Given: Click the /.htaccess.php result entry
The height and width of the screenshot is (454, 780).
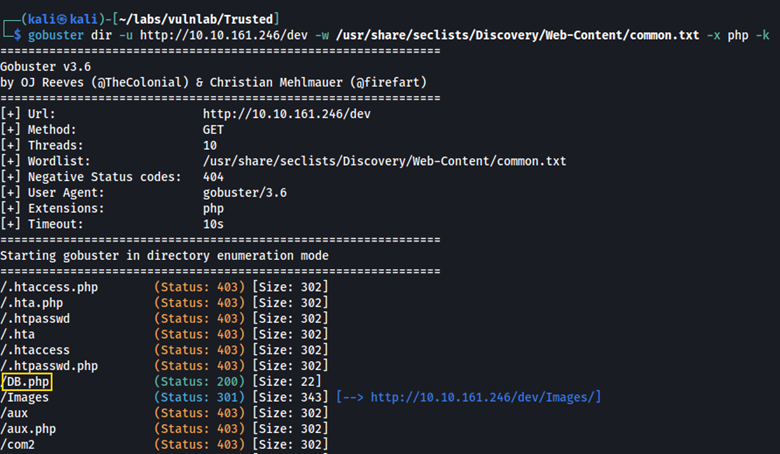Looking at the screenshot, I should tap(49, 287).
